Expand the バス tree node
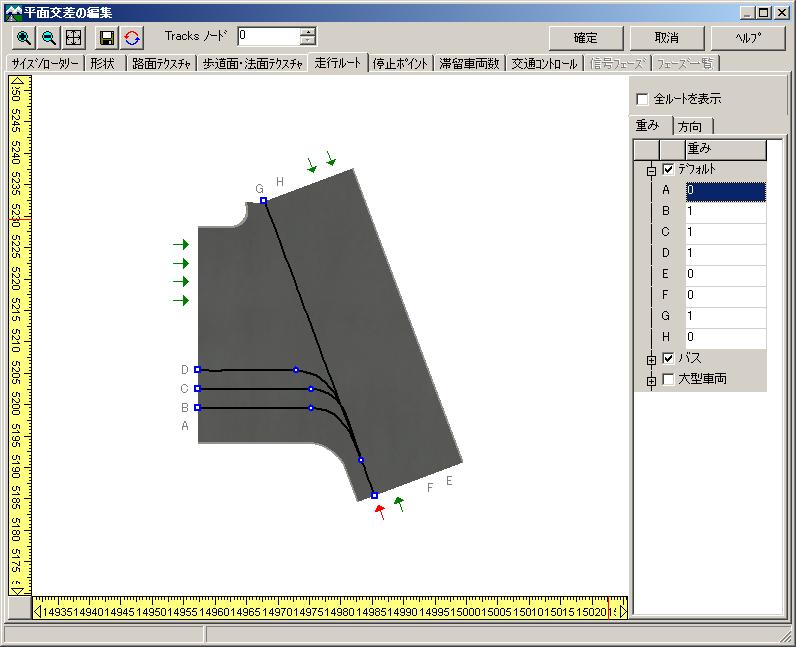This screenshot has height=647, width=796. click(651, 359)
